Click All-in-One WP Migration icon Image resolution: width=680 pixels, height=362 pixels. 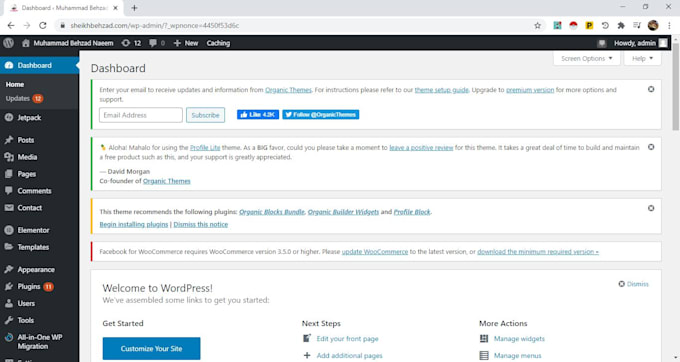click(x=9, y=337)
